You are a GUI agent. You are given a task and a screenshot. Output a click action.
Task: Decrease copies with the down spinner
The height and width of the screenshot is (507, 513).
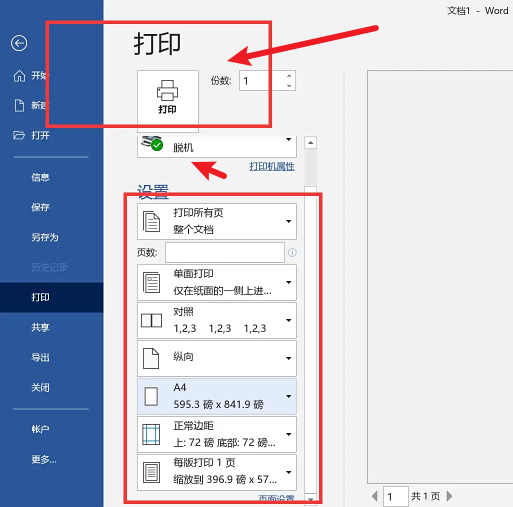tap(289, 86)
